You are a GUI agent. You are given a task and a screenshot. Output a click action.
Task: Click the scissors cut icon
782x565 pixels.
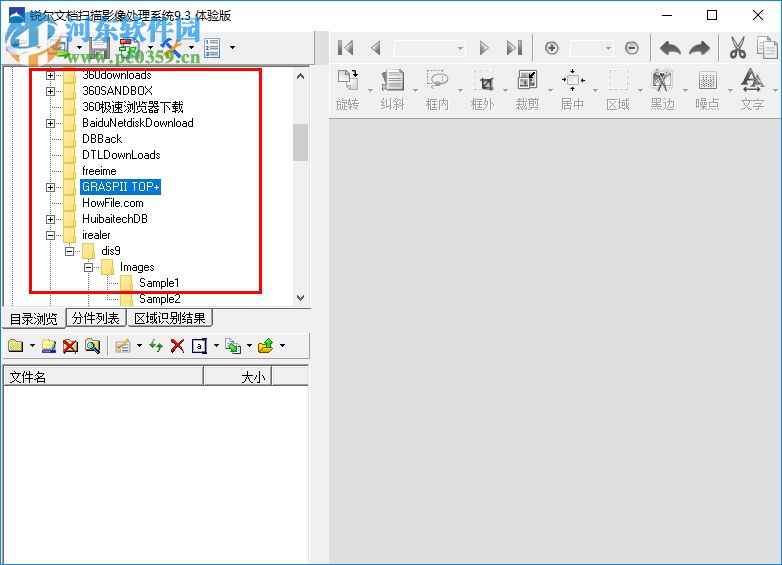738,48
